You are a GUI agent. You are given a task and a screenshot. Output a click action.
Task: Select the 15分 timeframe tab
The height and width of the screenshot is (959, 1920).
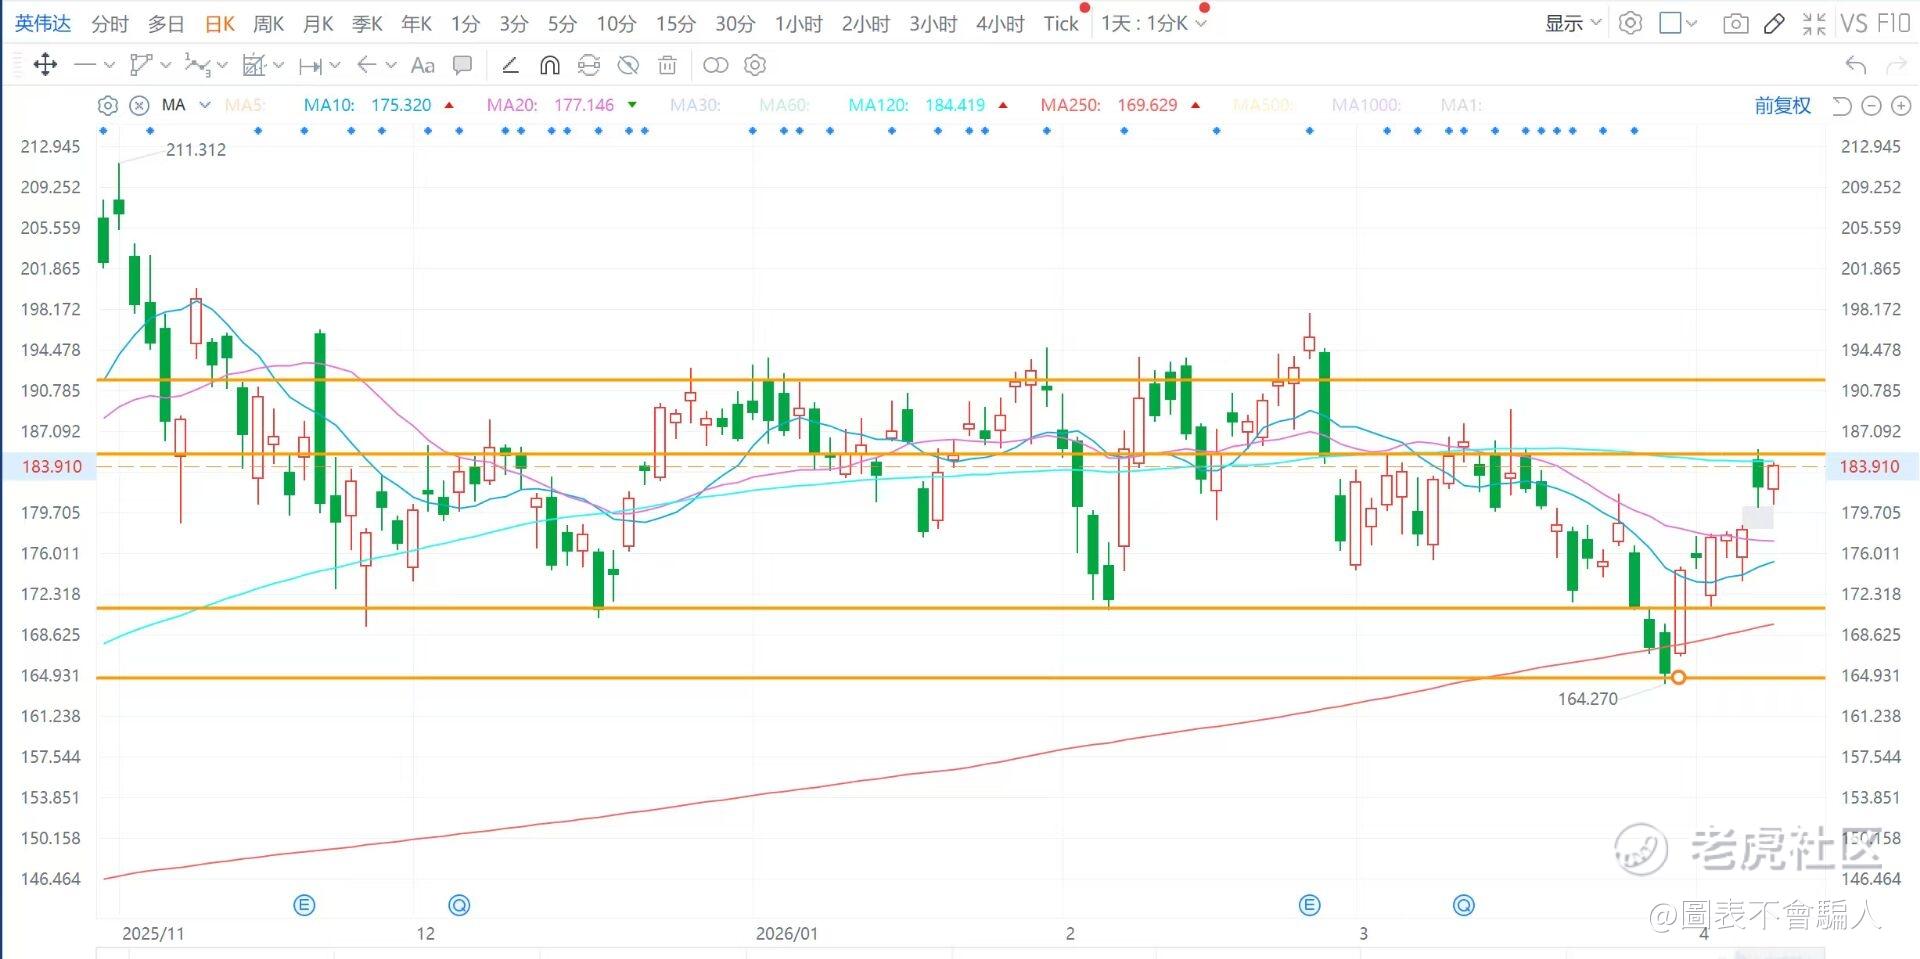pos(675,23)
